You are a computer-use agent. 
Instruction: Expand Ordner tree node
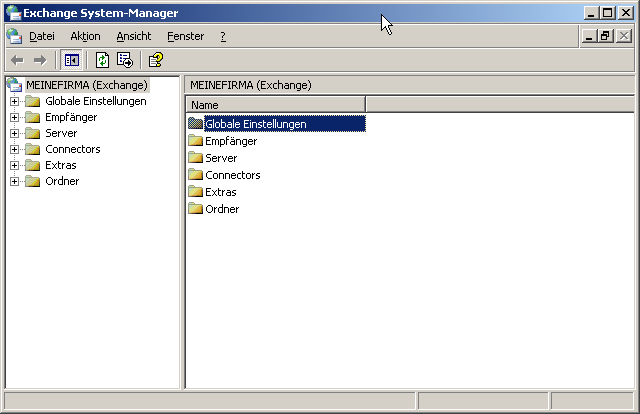point(14,181)
